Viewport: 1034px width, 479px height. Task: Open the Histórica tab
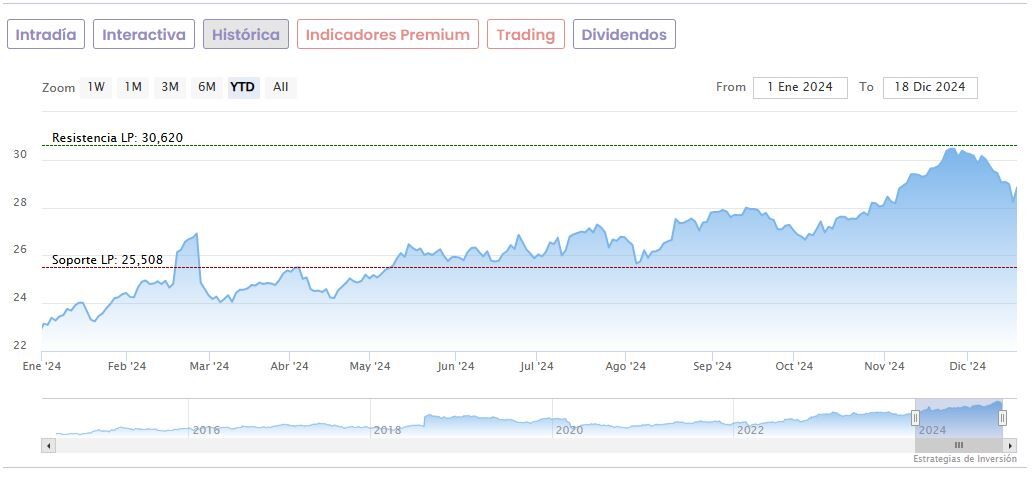[246, 35]
